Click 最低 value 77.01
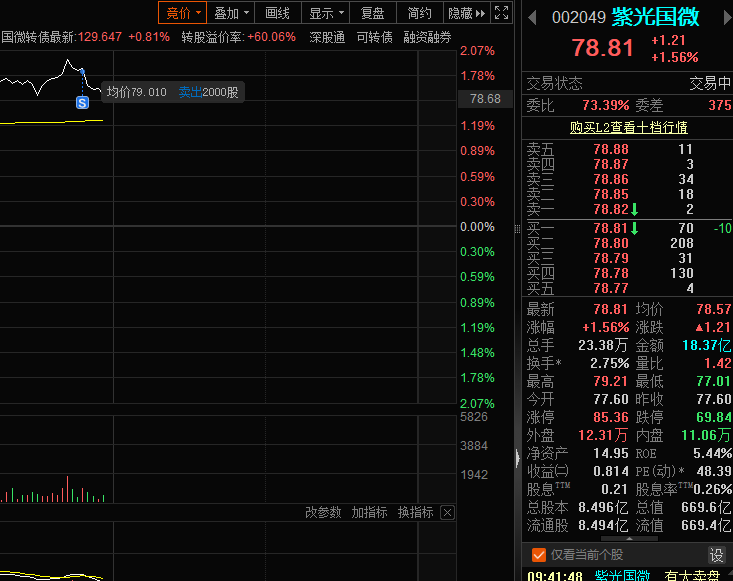Image resolution: width=733 pixels, height=581 pixels. coord(713,381)
